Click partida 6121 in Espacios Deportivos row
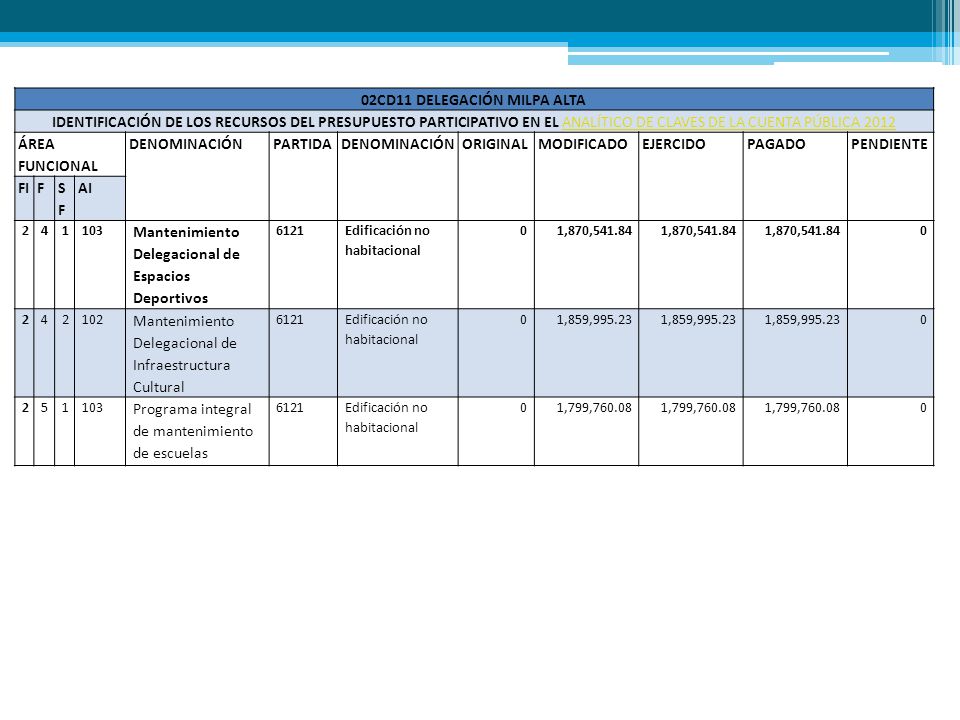Image resolution: width=960 pixels, height=720 pixels. pos(290,231)
